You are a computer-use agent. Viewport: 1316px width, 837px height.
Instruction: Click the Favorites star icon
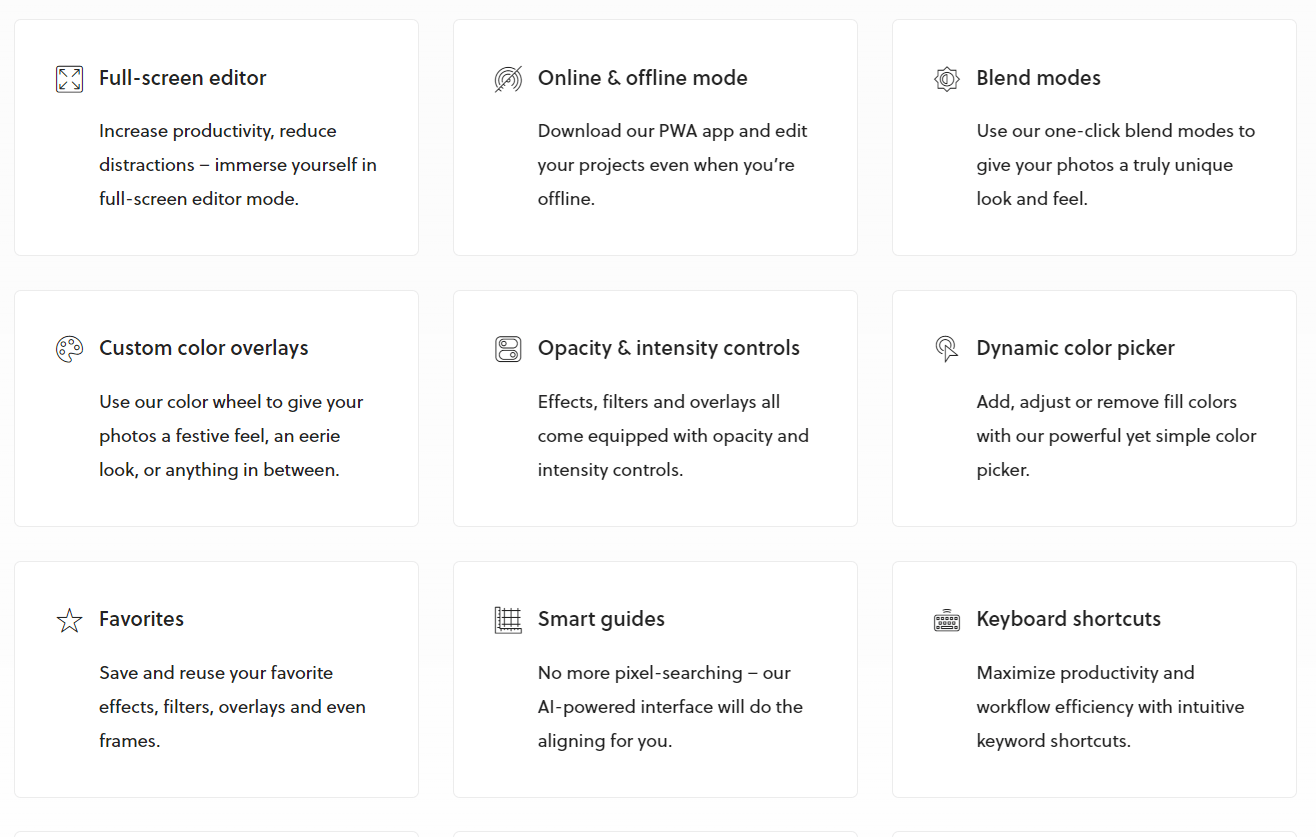(69, 620)
